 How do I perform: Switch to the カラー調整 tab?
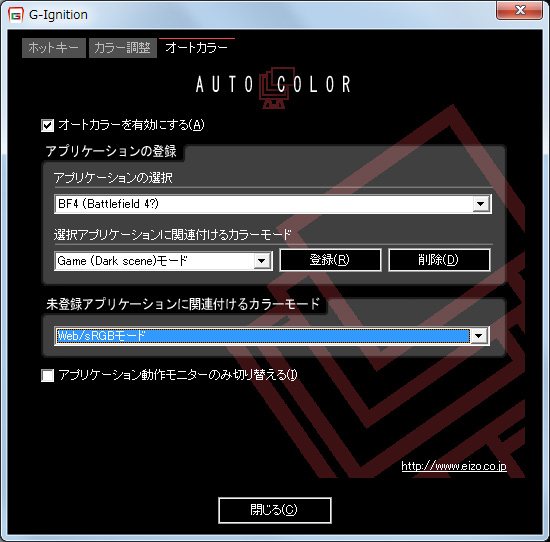point(122,48)
